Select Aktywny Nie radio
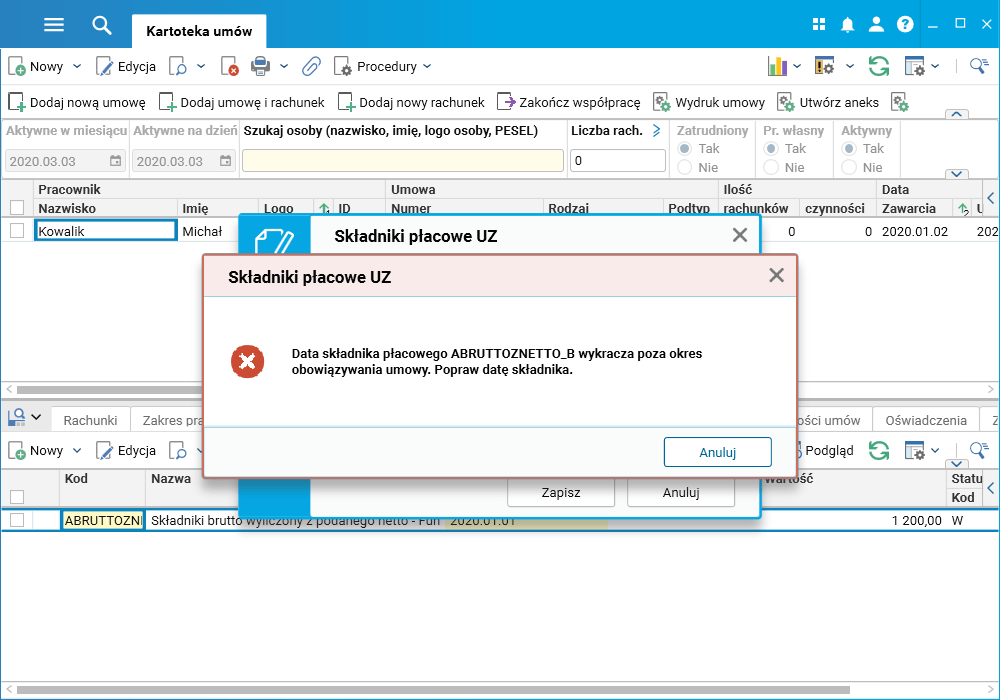 coord(849,168)
